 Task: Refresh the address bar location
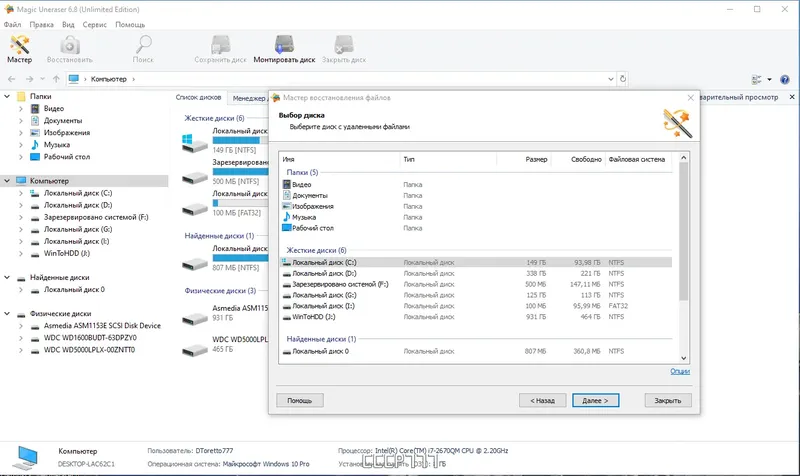tap(622, 79)
